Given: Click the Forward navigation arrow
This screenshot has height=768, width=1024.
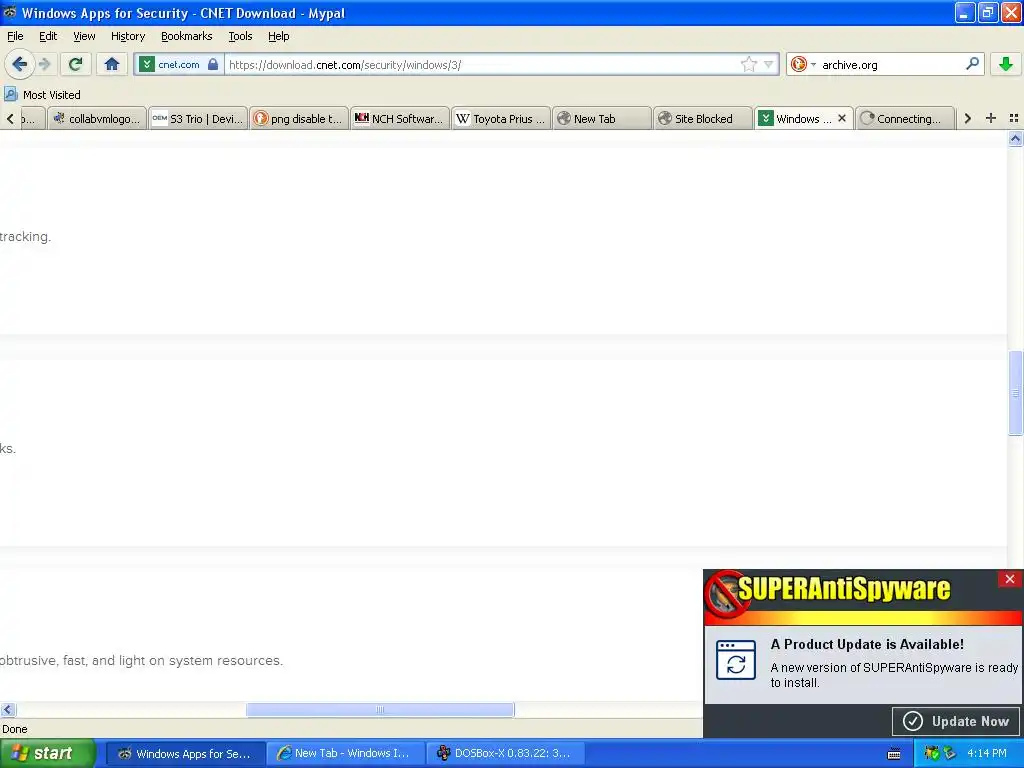Looking at the screenshot, I should 44,64.
